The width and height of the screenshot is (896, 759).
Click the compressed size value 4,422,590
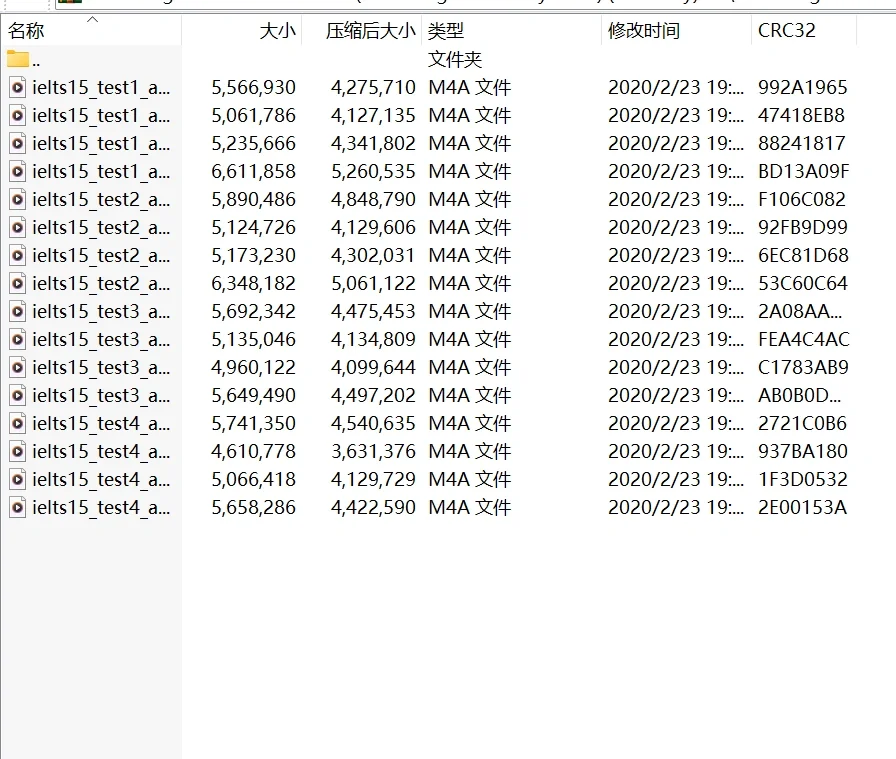point(373,508)
